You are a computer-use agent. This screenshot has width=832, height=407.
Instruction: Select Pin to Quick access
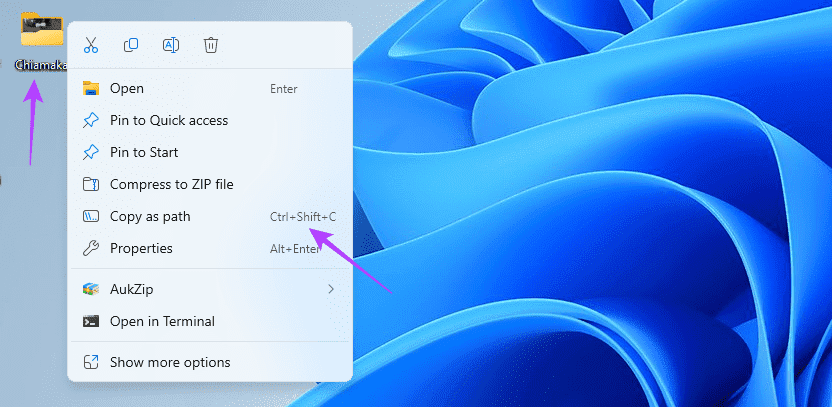pos(210,120)
